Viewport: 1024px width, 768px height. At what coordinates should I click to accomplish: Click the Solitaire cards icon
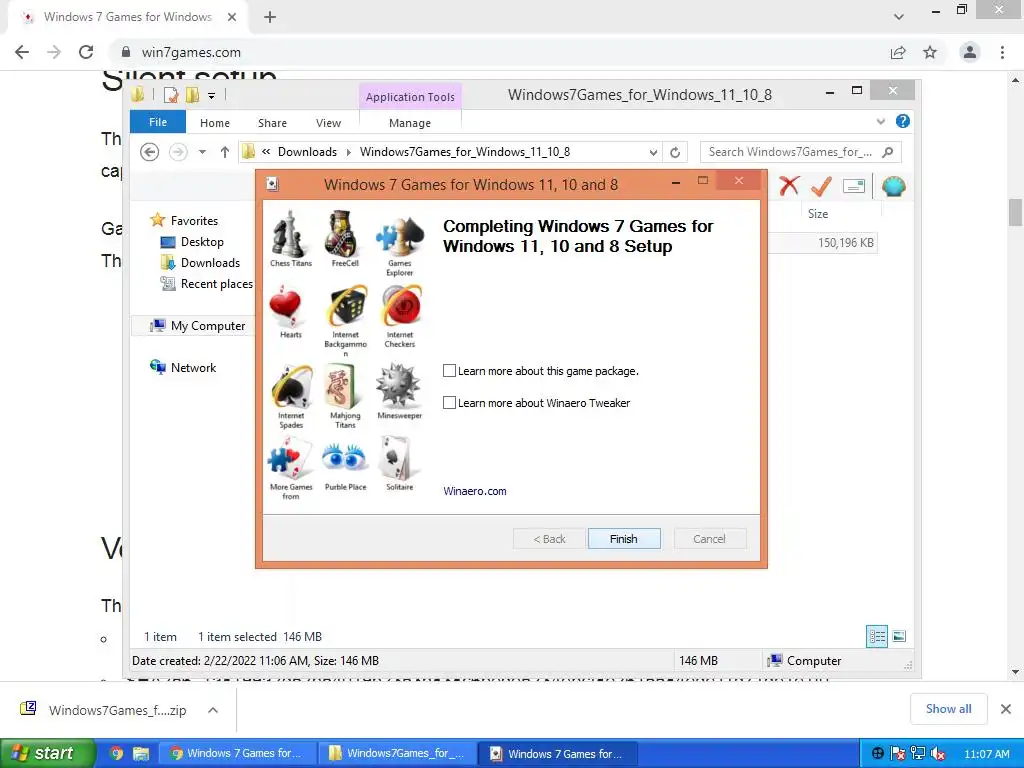pos(398,458)
